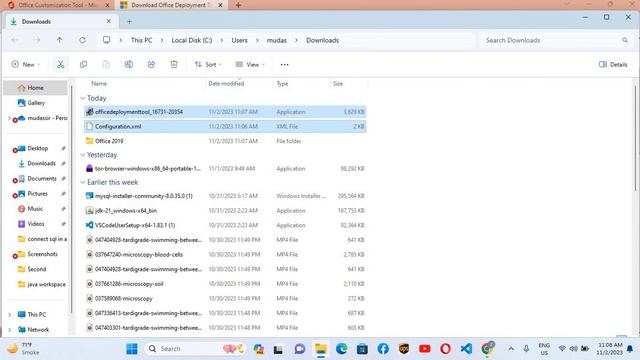Switch to Download Office Deployment browser tab

pos(171,5)
